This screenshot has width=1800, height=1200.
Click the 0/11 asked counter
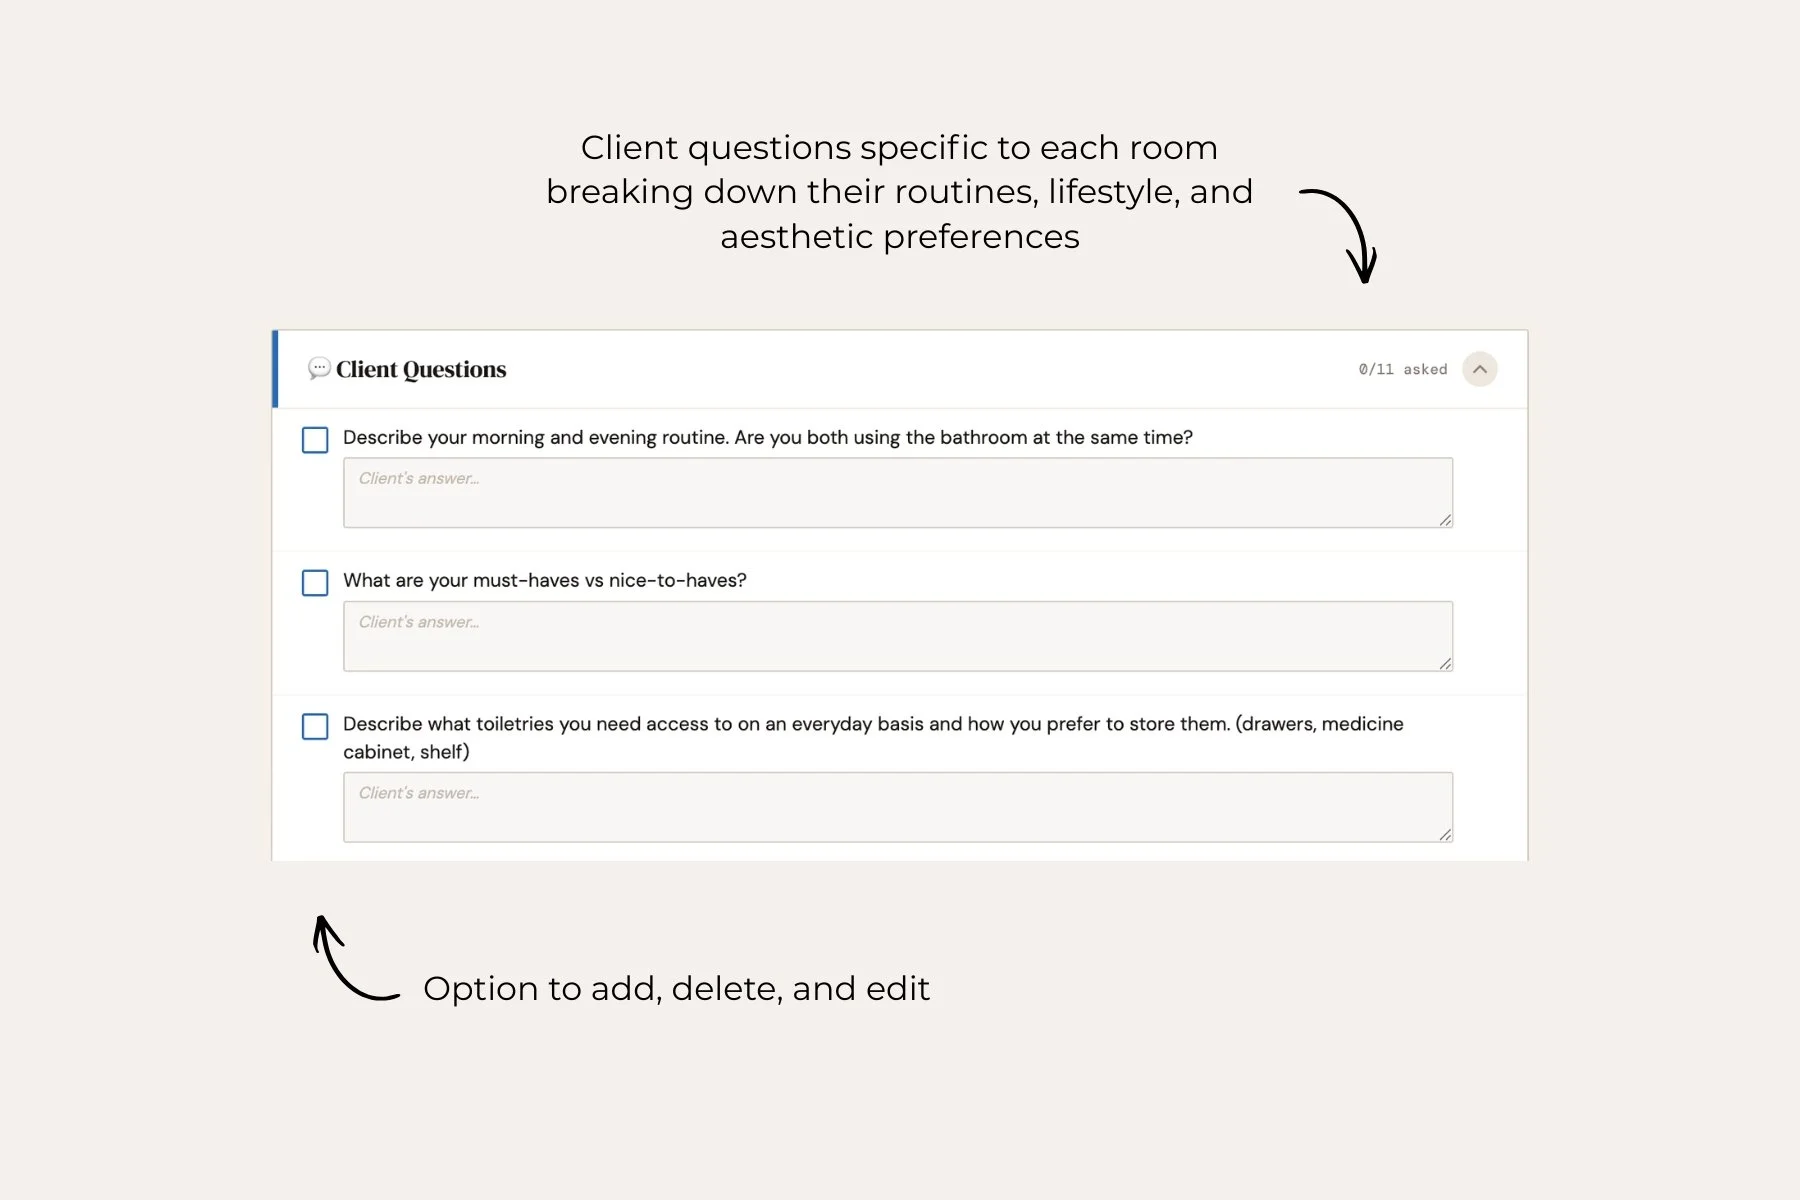coord(1402,369)
